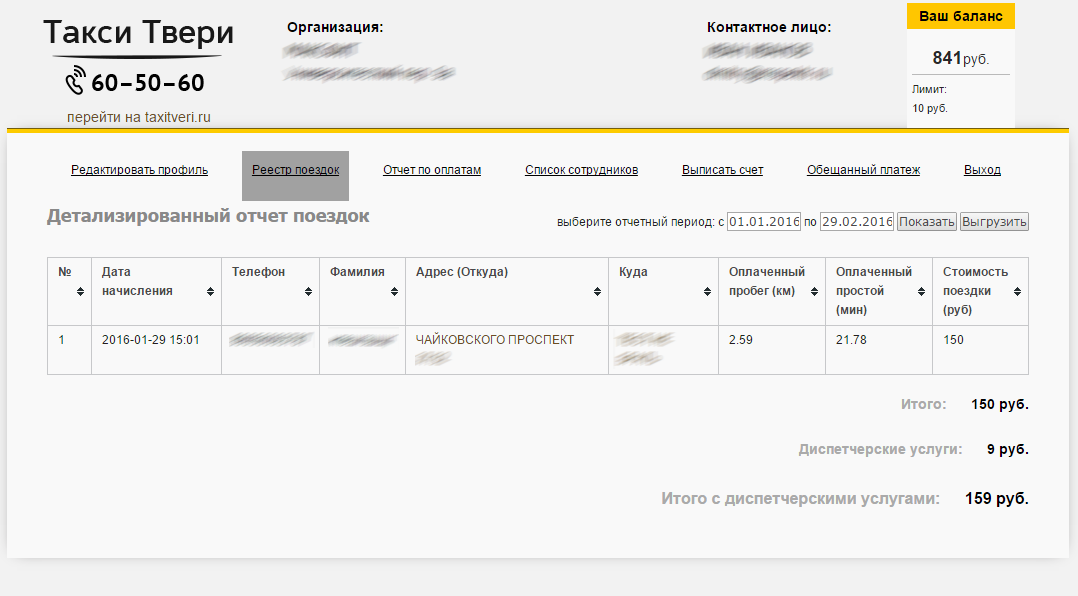The width and height of the screenshot is (1078, 596).
Task: Click the Обещанный платеж link
Action: [x=863, y=170]
